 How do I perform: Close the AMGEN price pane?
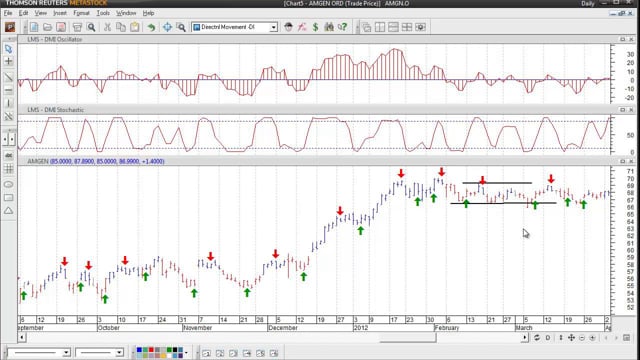point(631,161)
